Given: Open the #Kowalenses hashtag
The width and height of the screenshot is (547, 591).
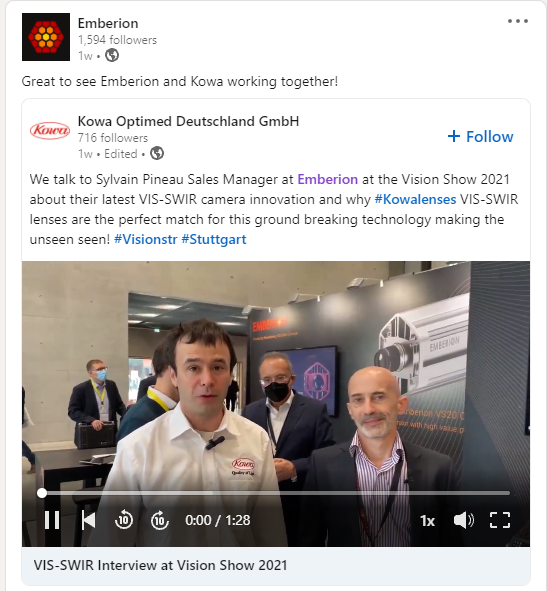Looking at the screenshot, I should 415,199.
